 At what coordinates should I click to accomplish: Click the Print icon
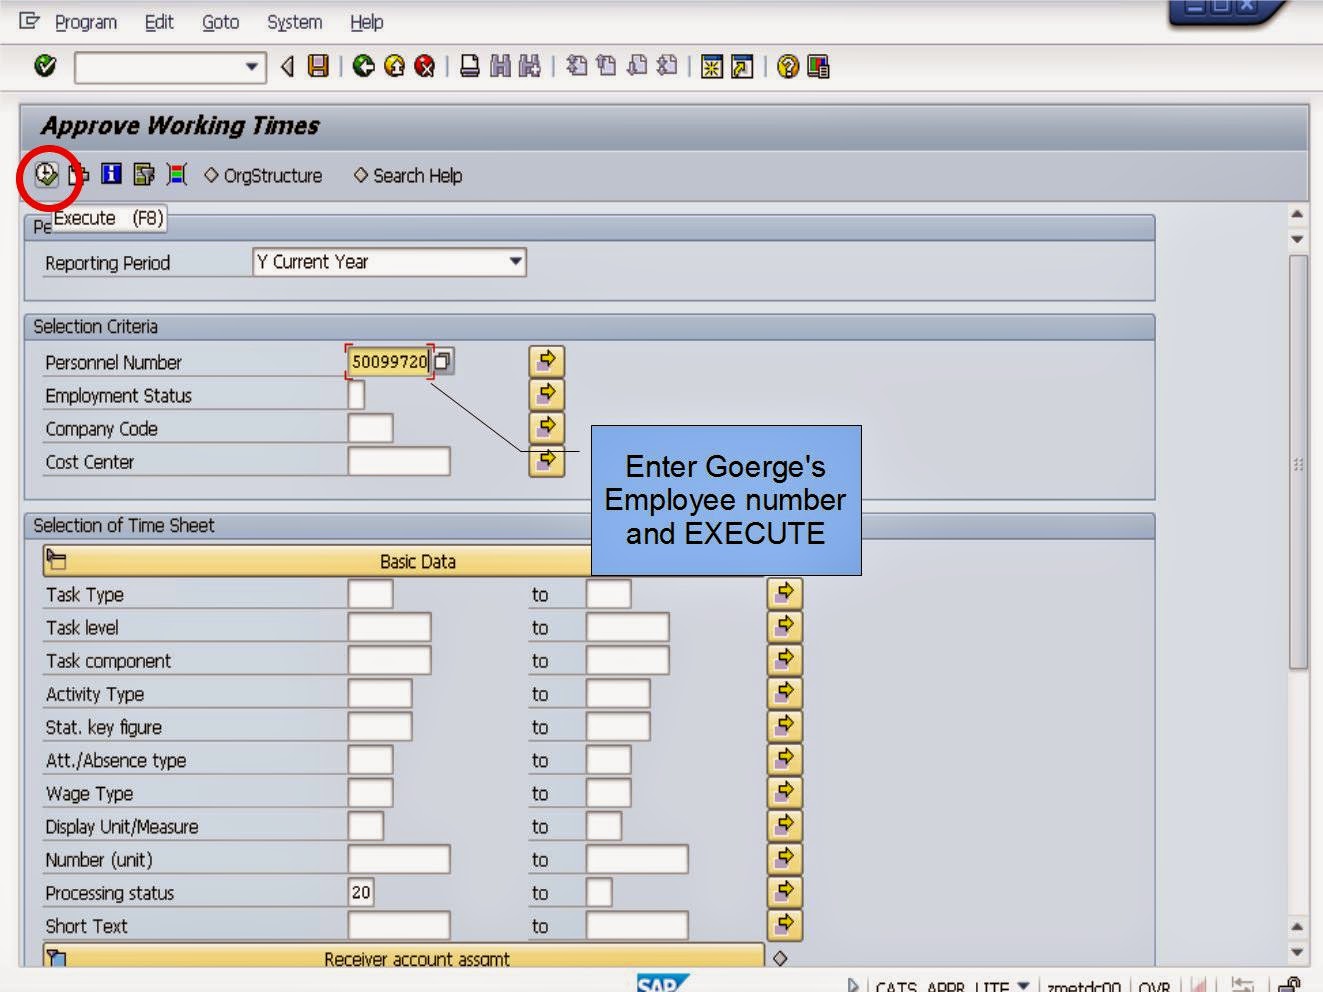point(470,67)
